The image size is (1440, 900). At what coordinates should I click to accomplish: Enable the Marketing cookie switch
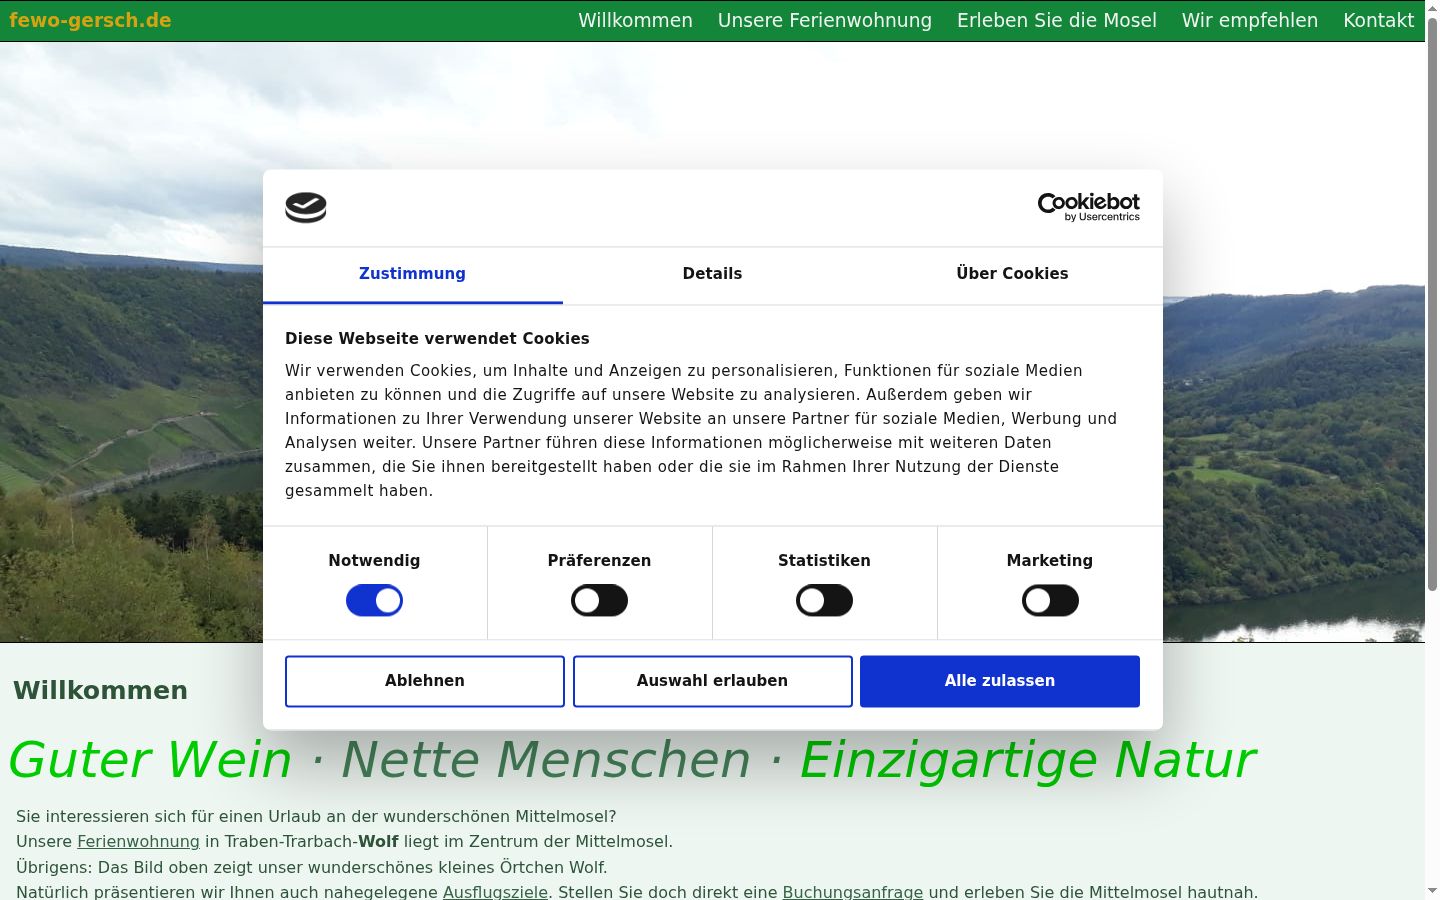(1050, 601)
